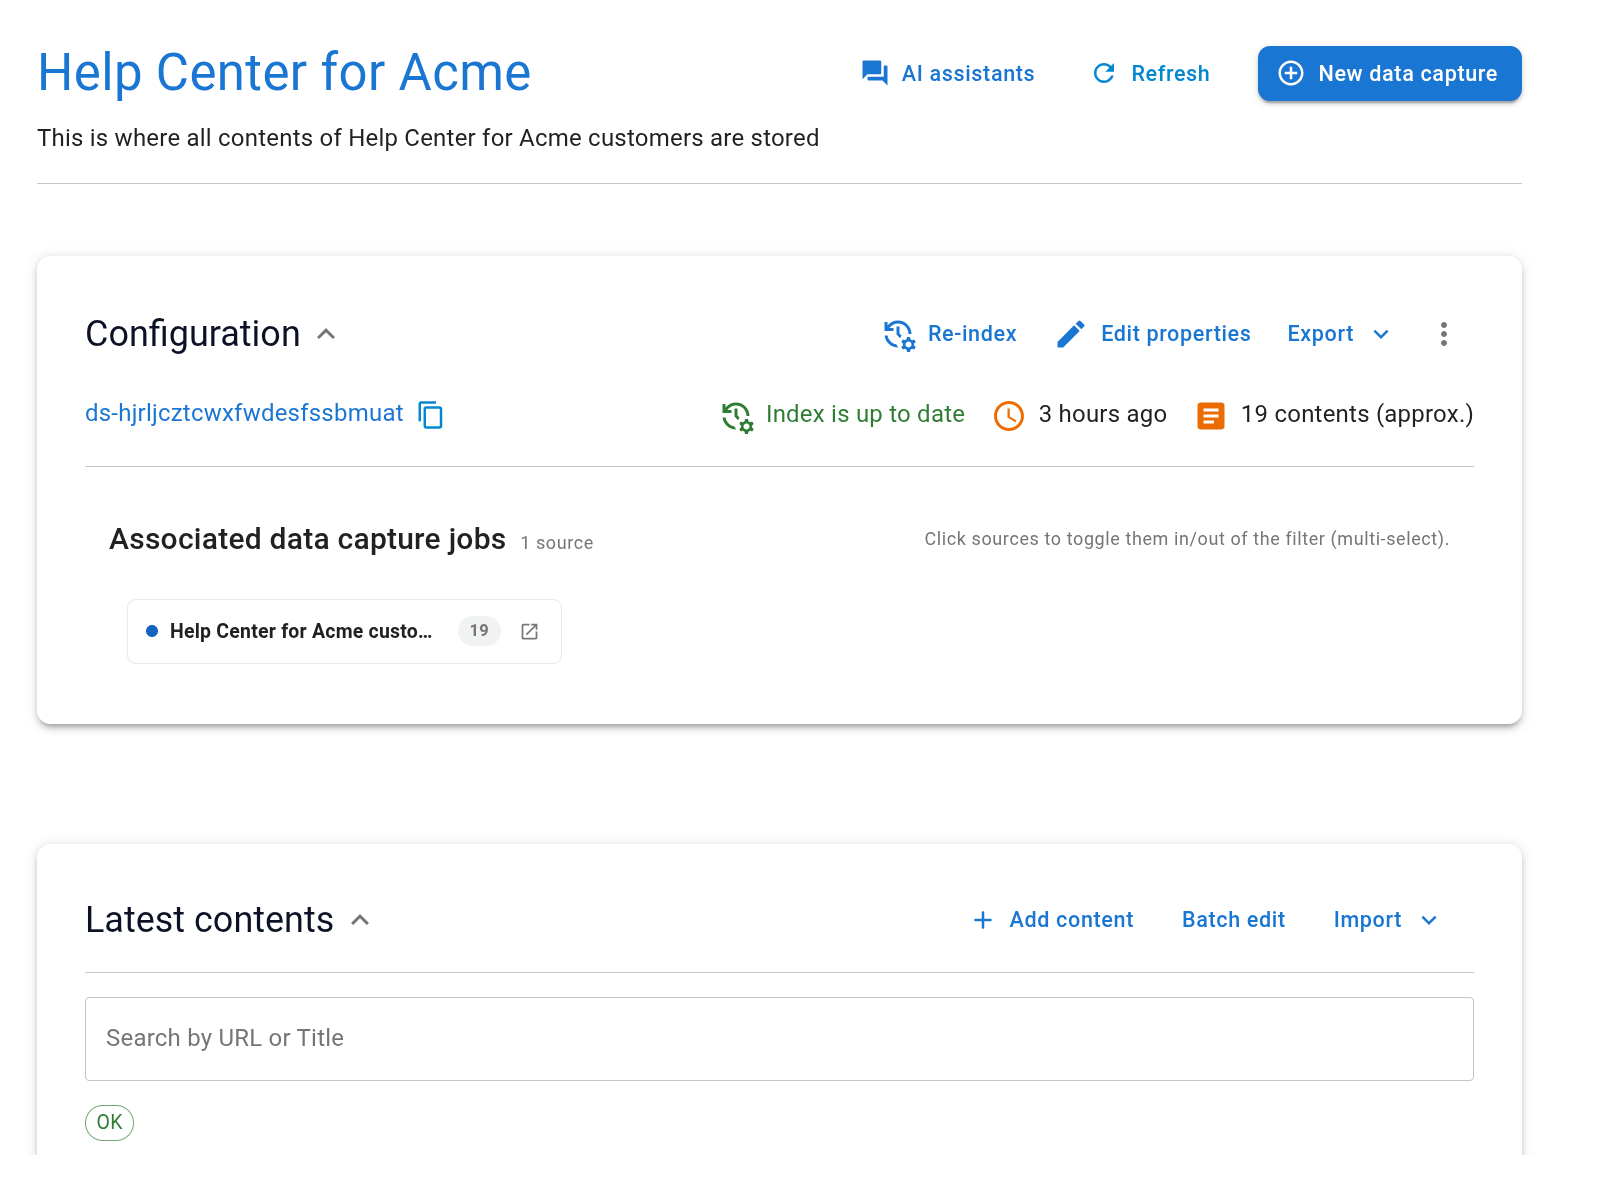Viewport: 1600px width, 1200px height.
Task: Click the '19 contents (approx.)' text
Action: click(1357, 414)
